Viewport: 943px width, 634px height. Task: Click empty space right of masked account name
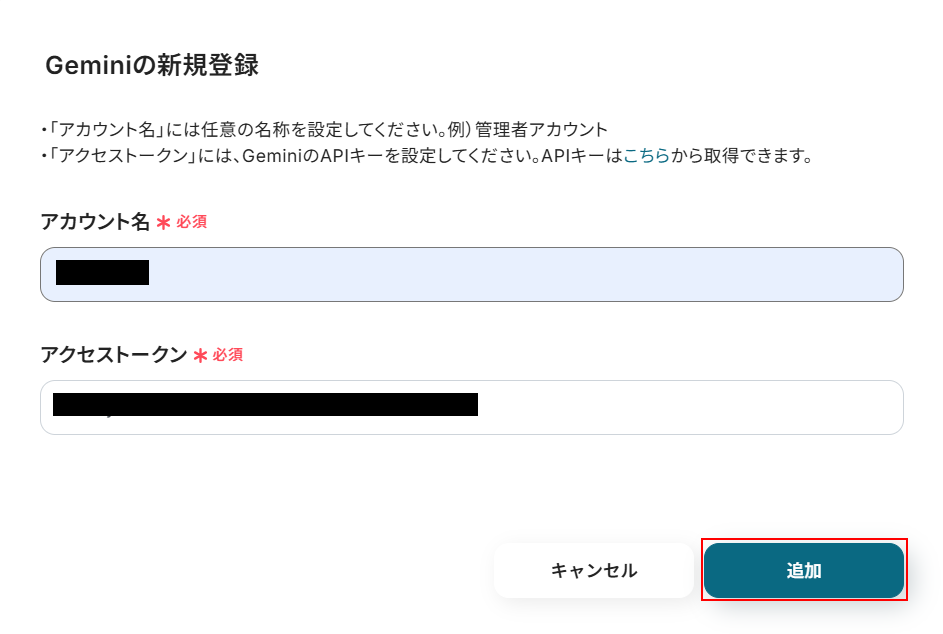tap(520, 274)
